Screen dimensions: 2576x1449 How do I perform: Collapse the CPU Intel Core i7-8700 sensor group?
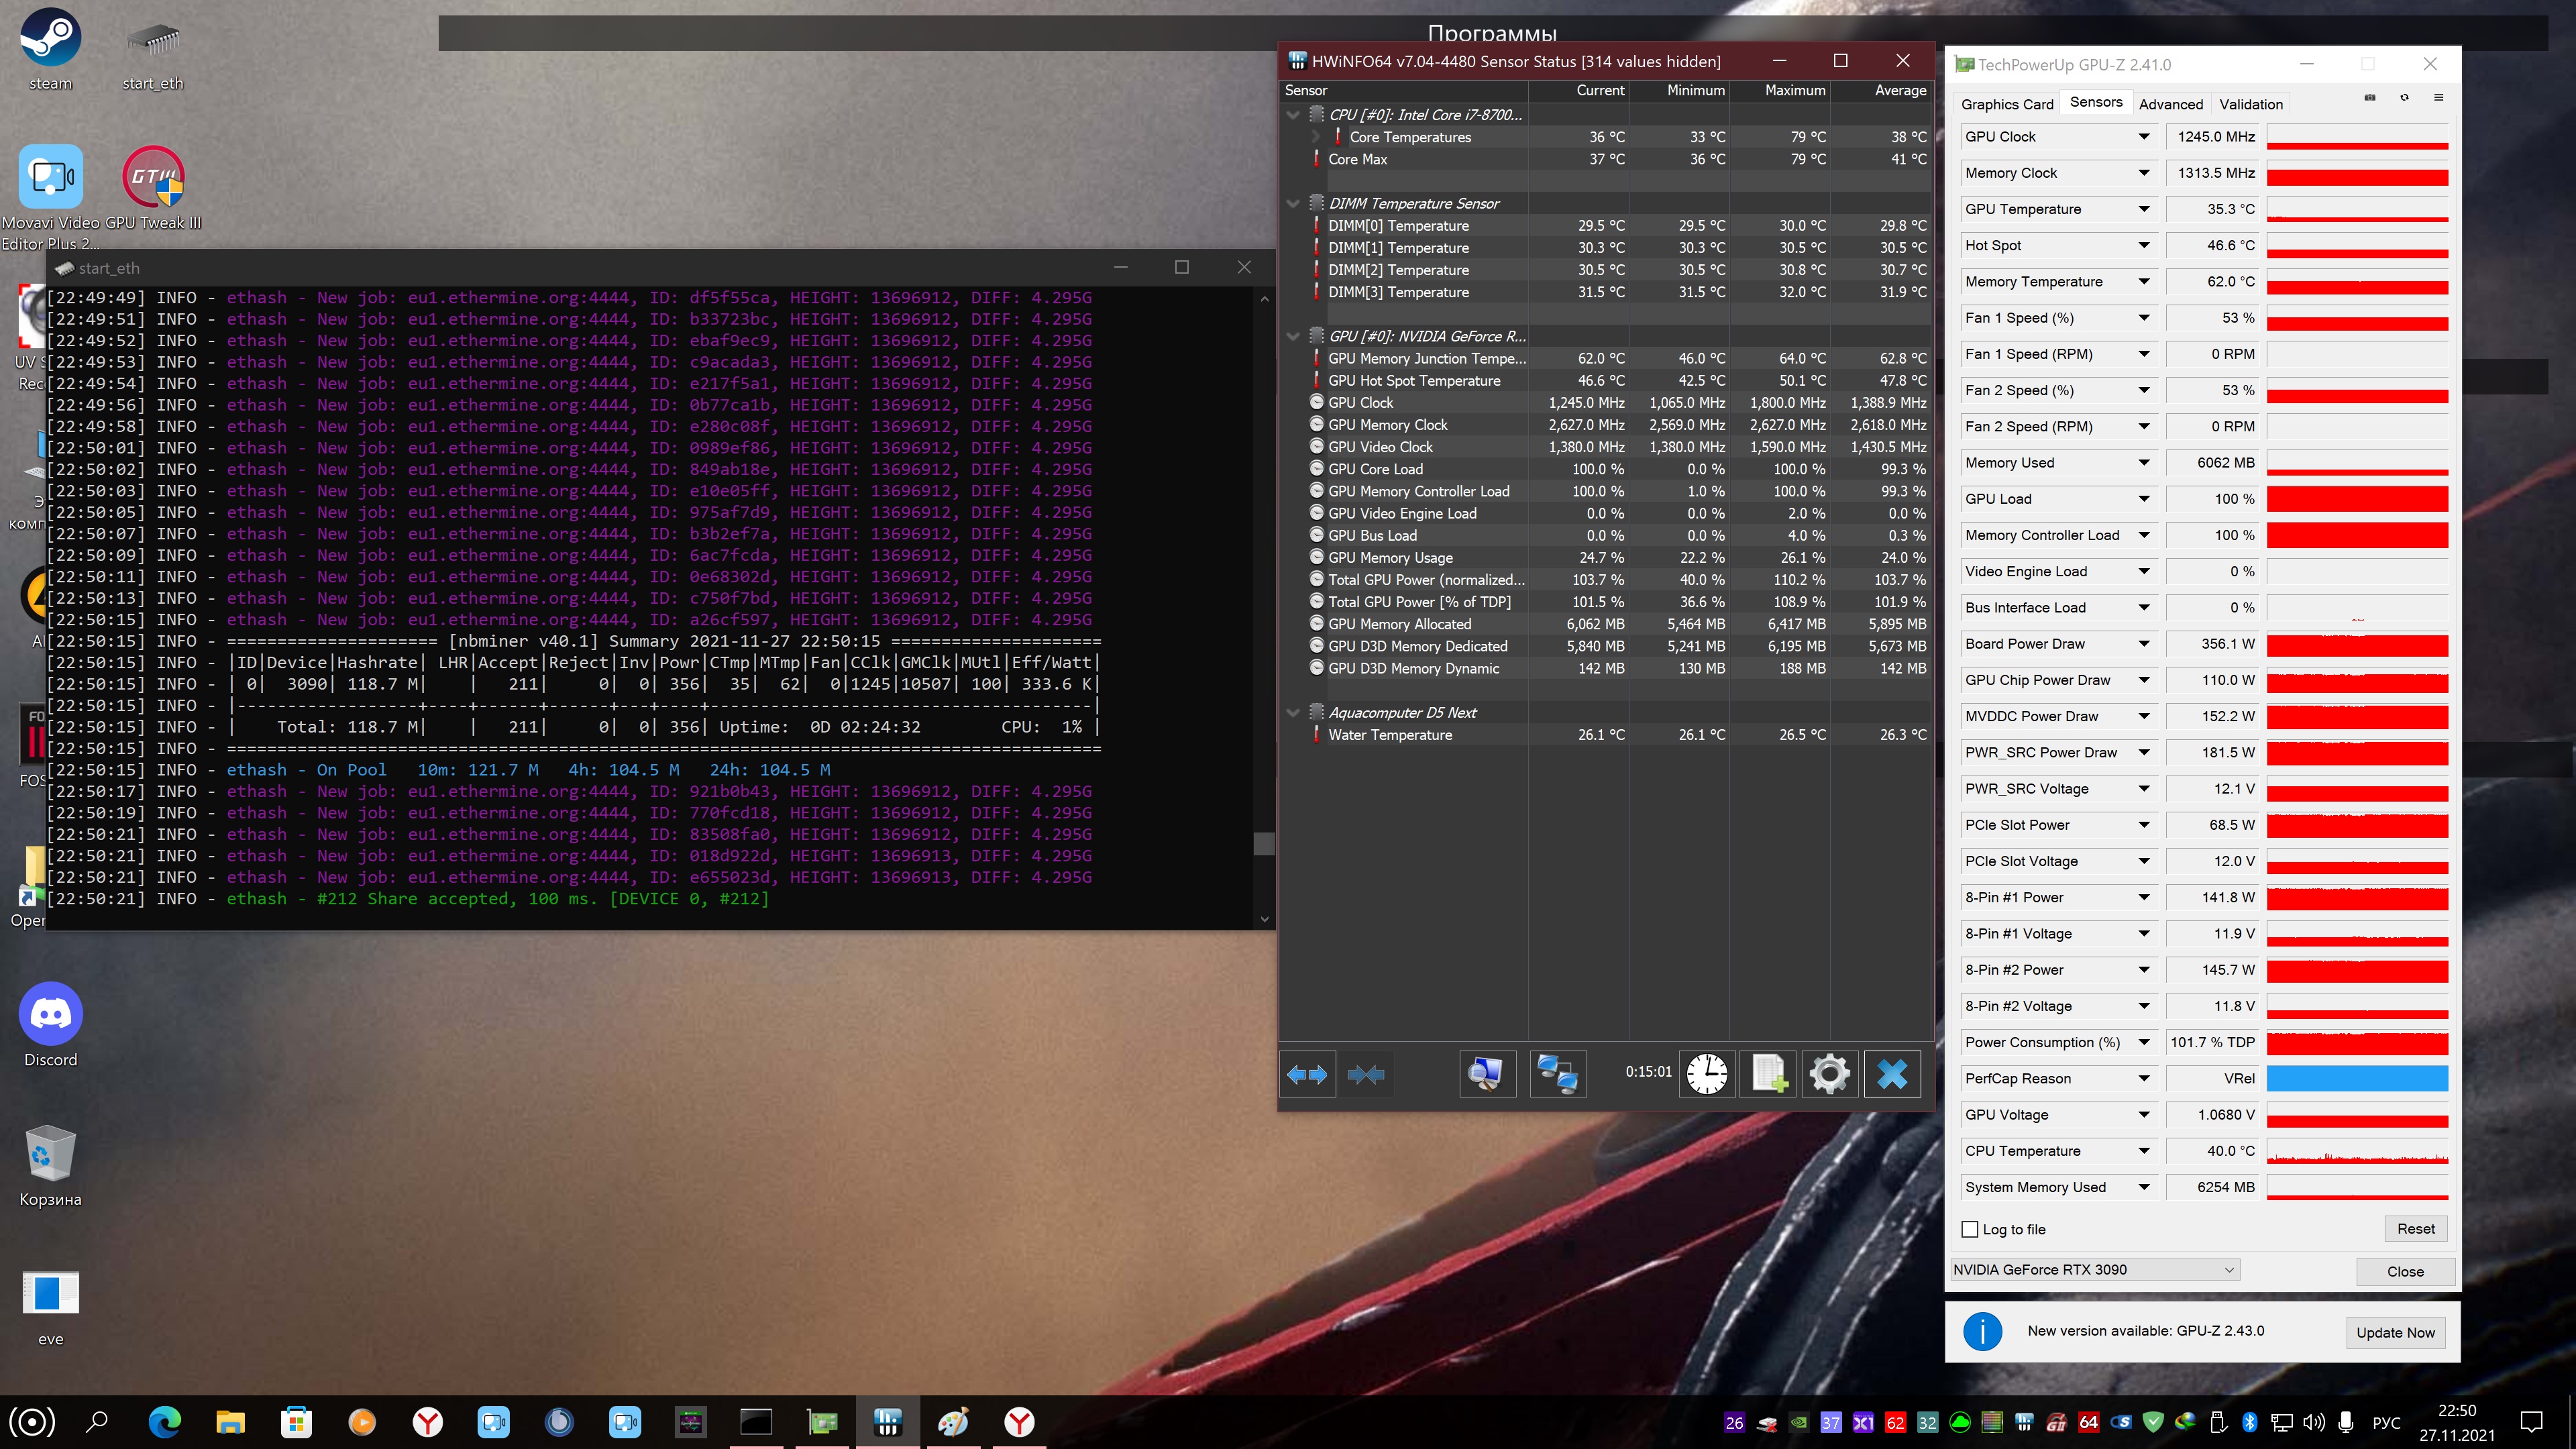(1293, 115)
